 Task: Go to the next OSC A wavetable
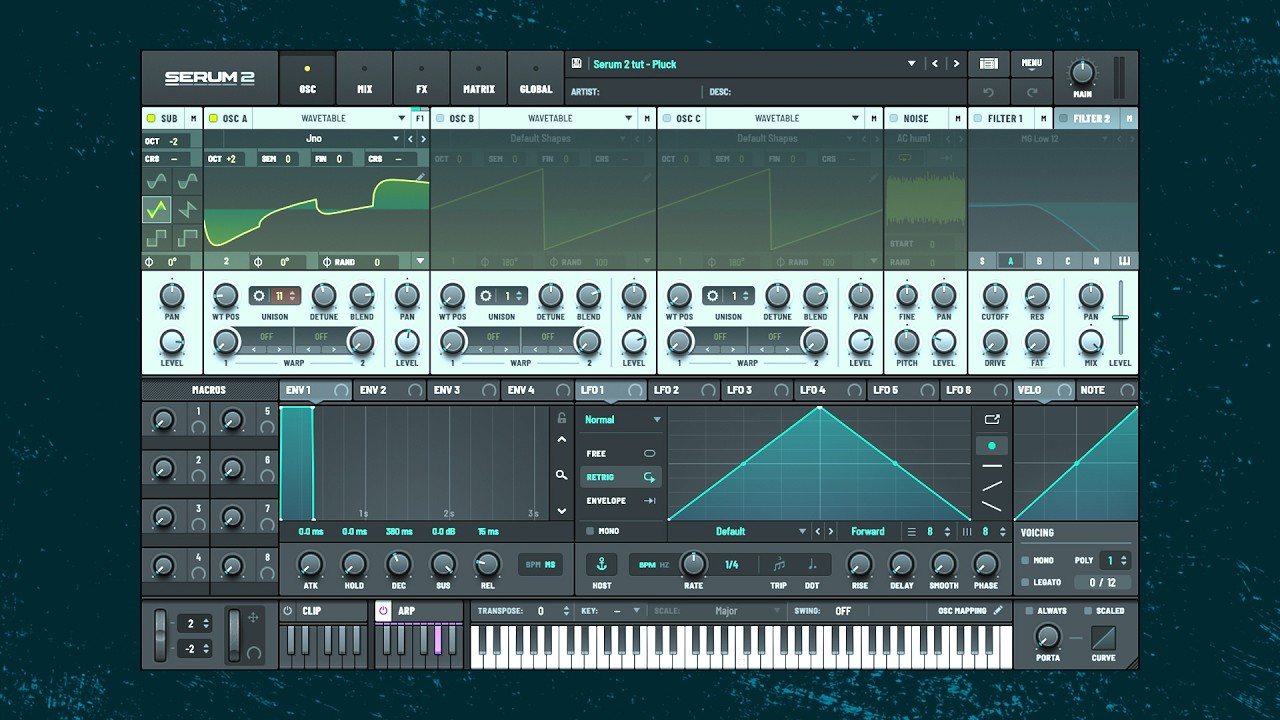(423, 139)
